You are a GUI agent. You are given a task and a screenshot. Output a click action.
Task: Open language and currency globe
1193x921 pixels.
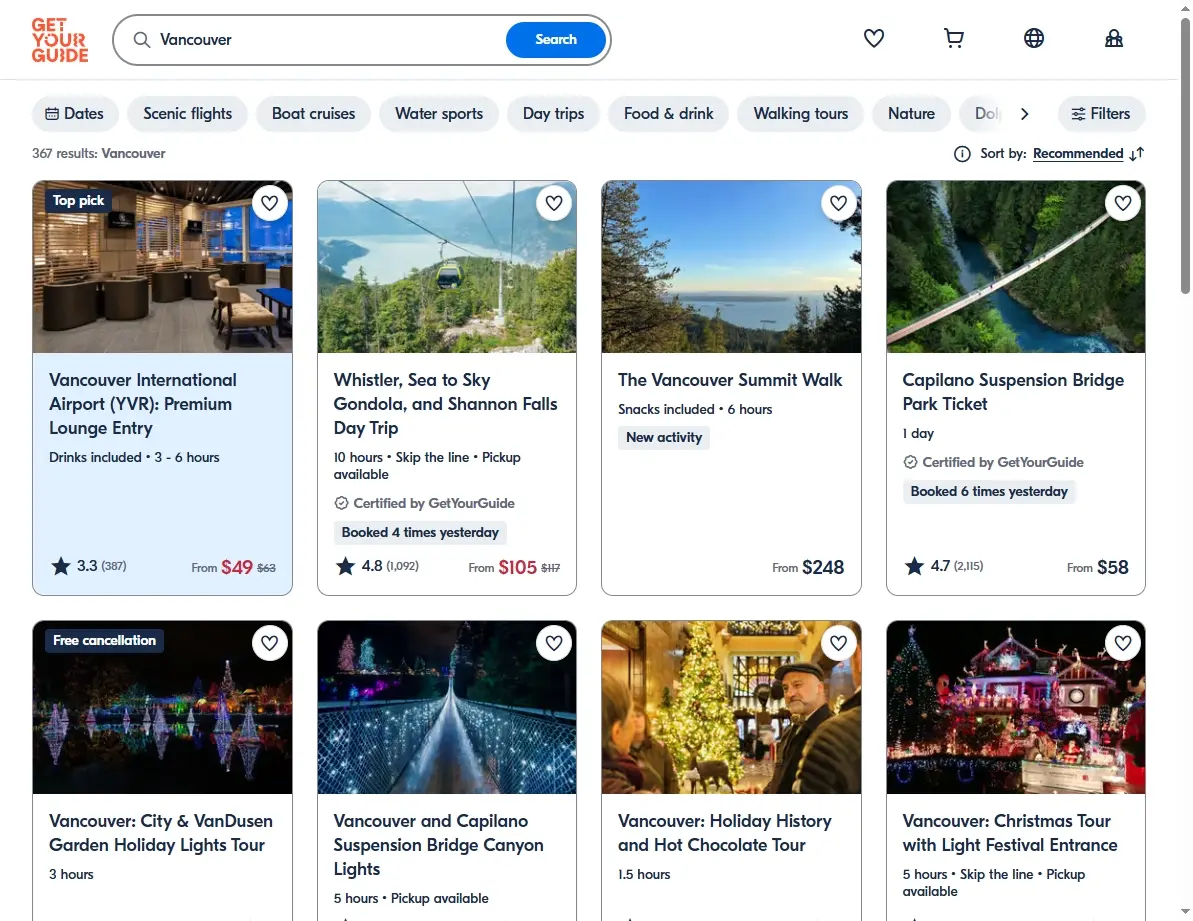(1034, 38)
